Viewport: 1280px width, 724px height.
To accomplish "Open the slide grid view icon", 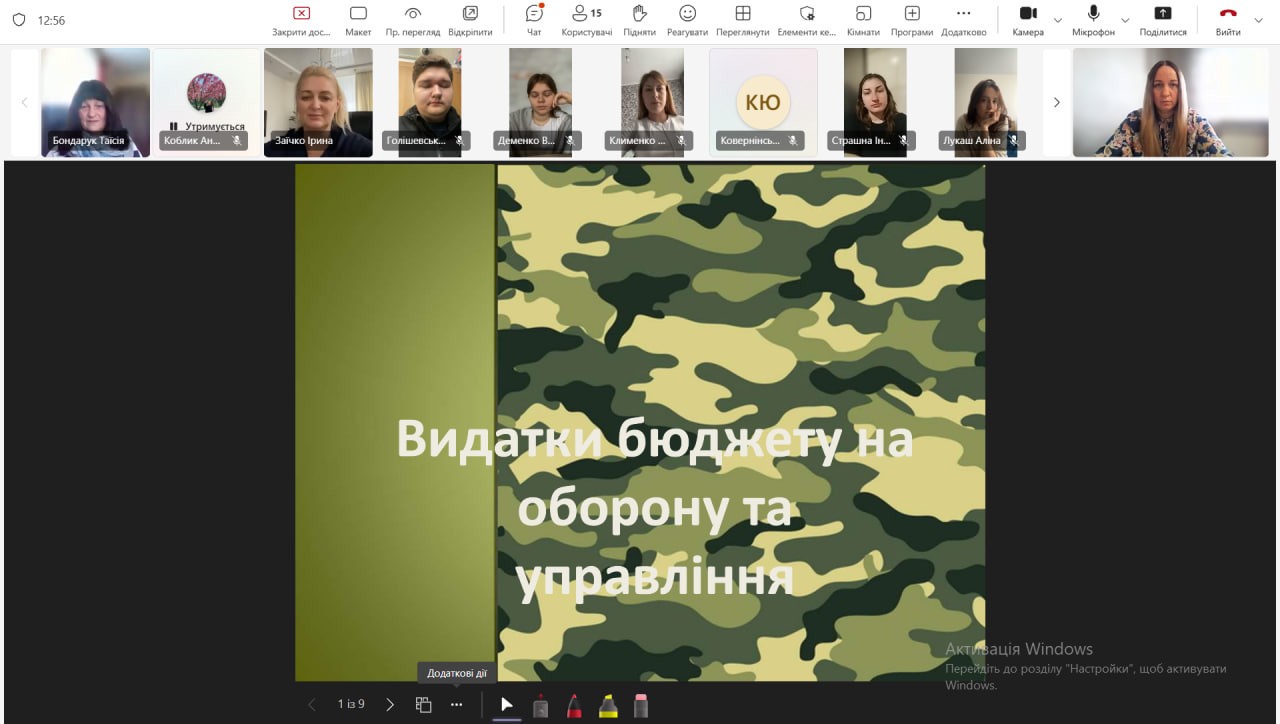I will click(423, 704).
